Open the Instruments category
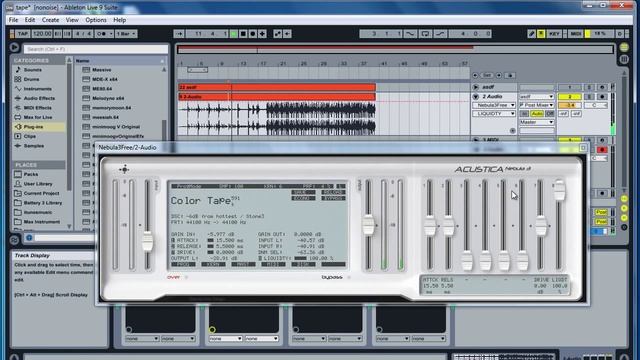The height and width of the screenshot is (360, 640). pyautogui.click(x=38, y=89)
